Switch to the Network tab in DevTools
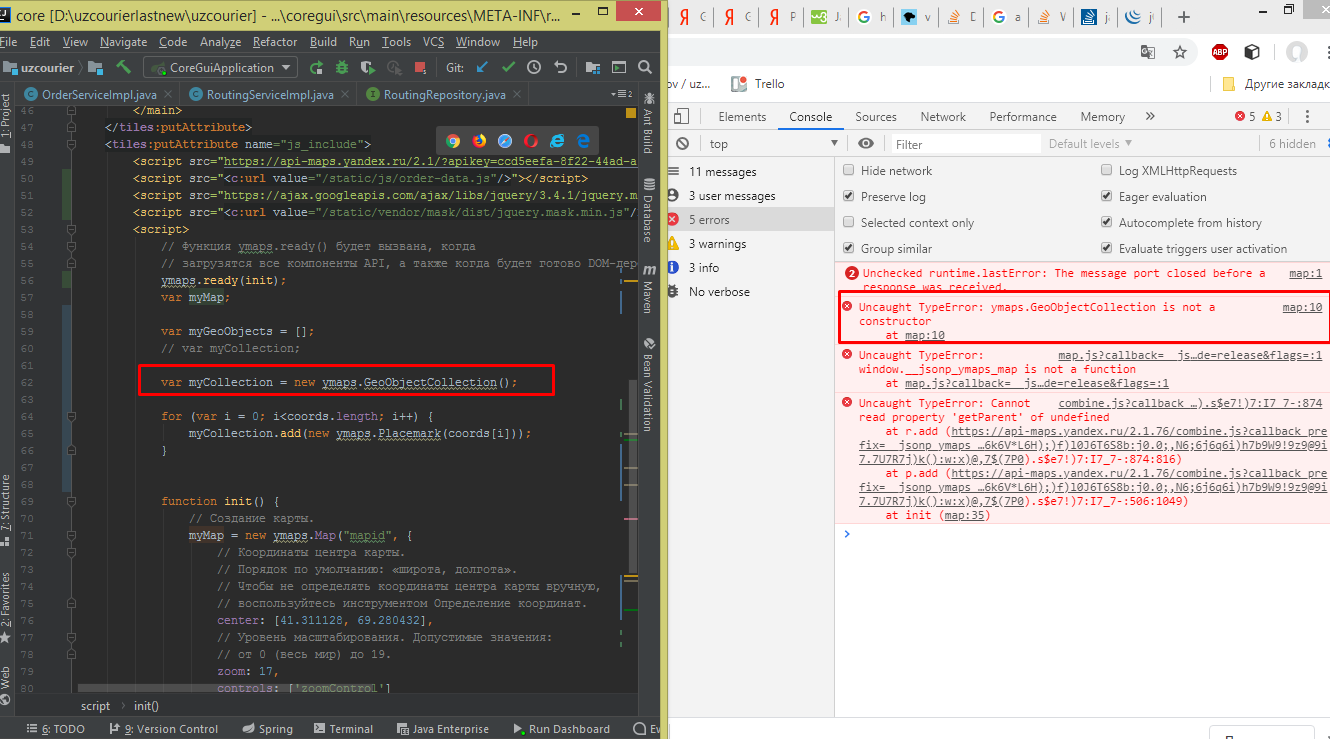The width and height of the screenshot is (1330, 739). (943, 117)
